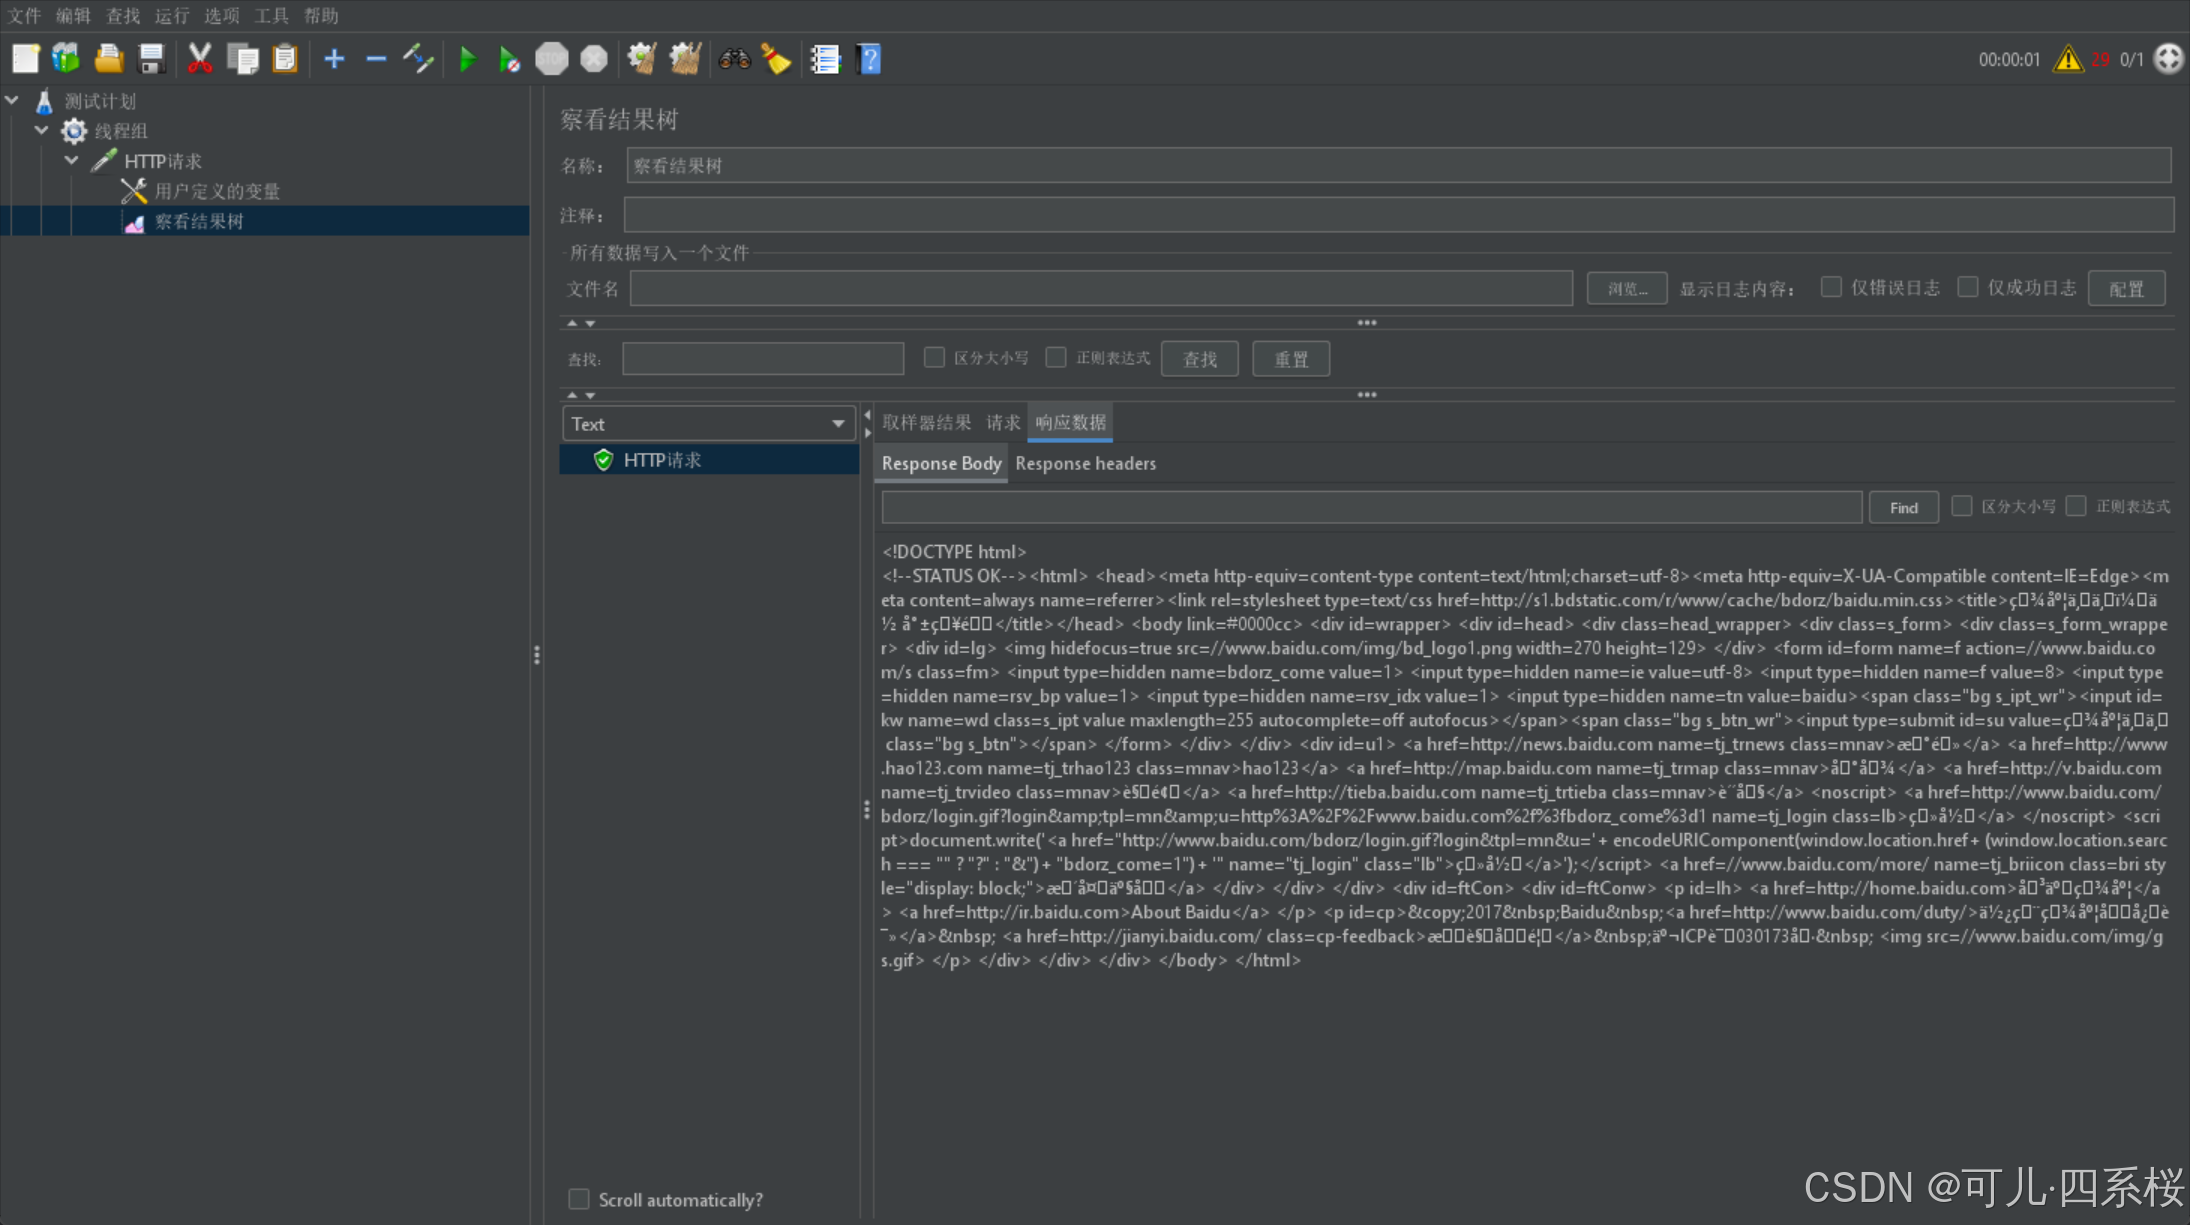Image resolution: width=2190 pixels, height=1225 pixels.
Task: Enable the 仅错误日志 checkbox
Action: pos(1831,288)
